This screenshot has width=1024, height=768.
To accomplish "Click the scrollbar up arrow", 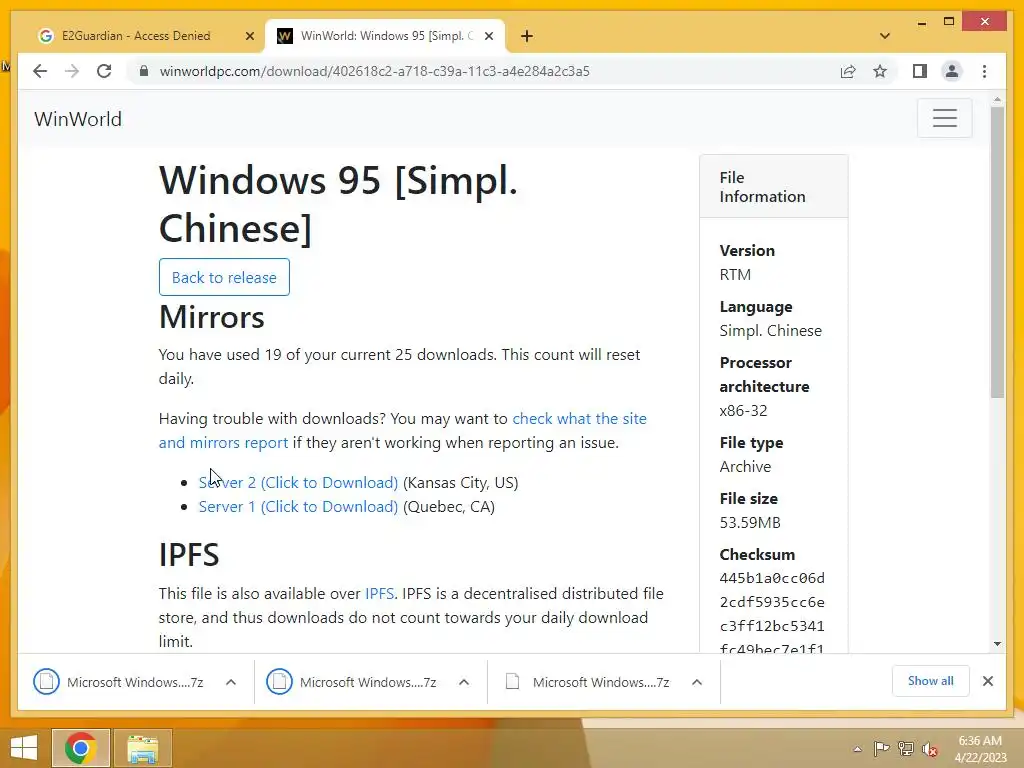I will (997, 99).
